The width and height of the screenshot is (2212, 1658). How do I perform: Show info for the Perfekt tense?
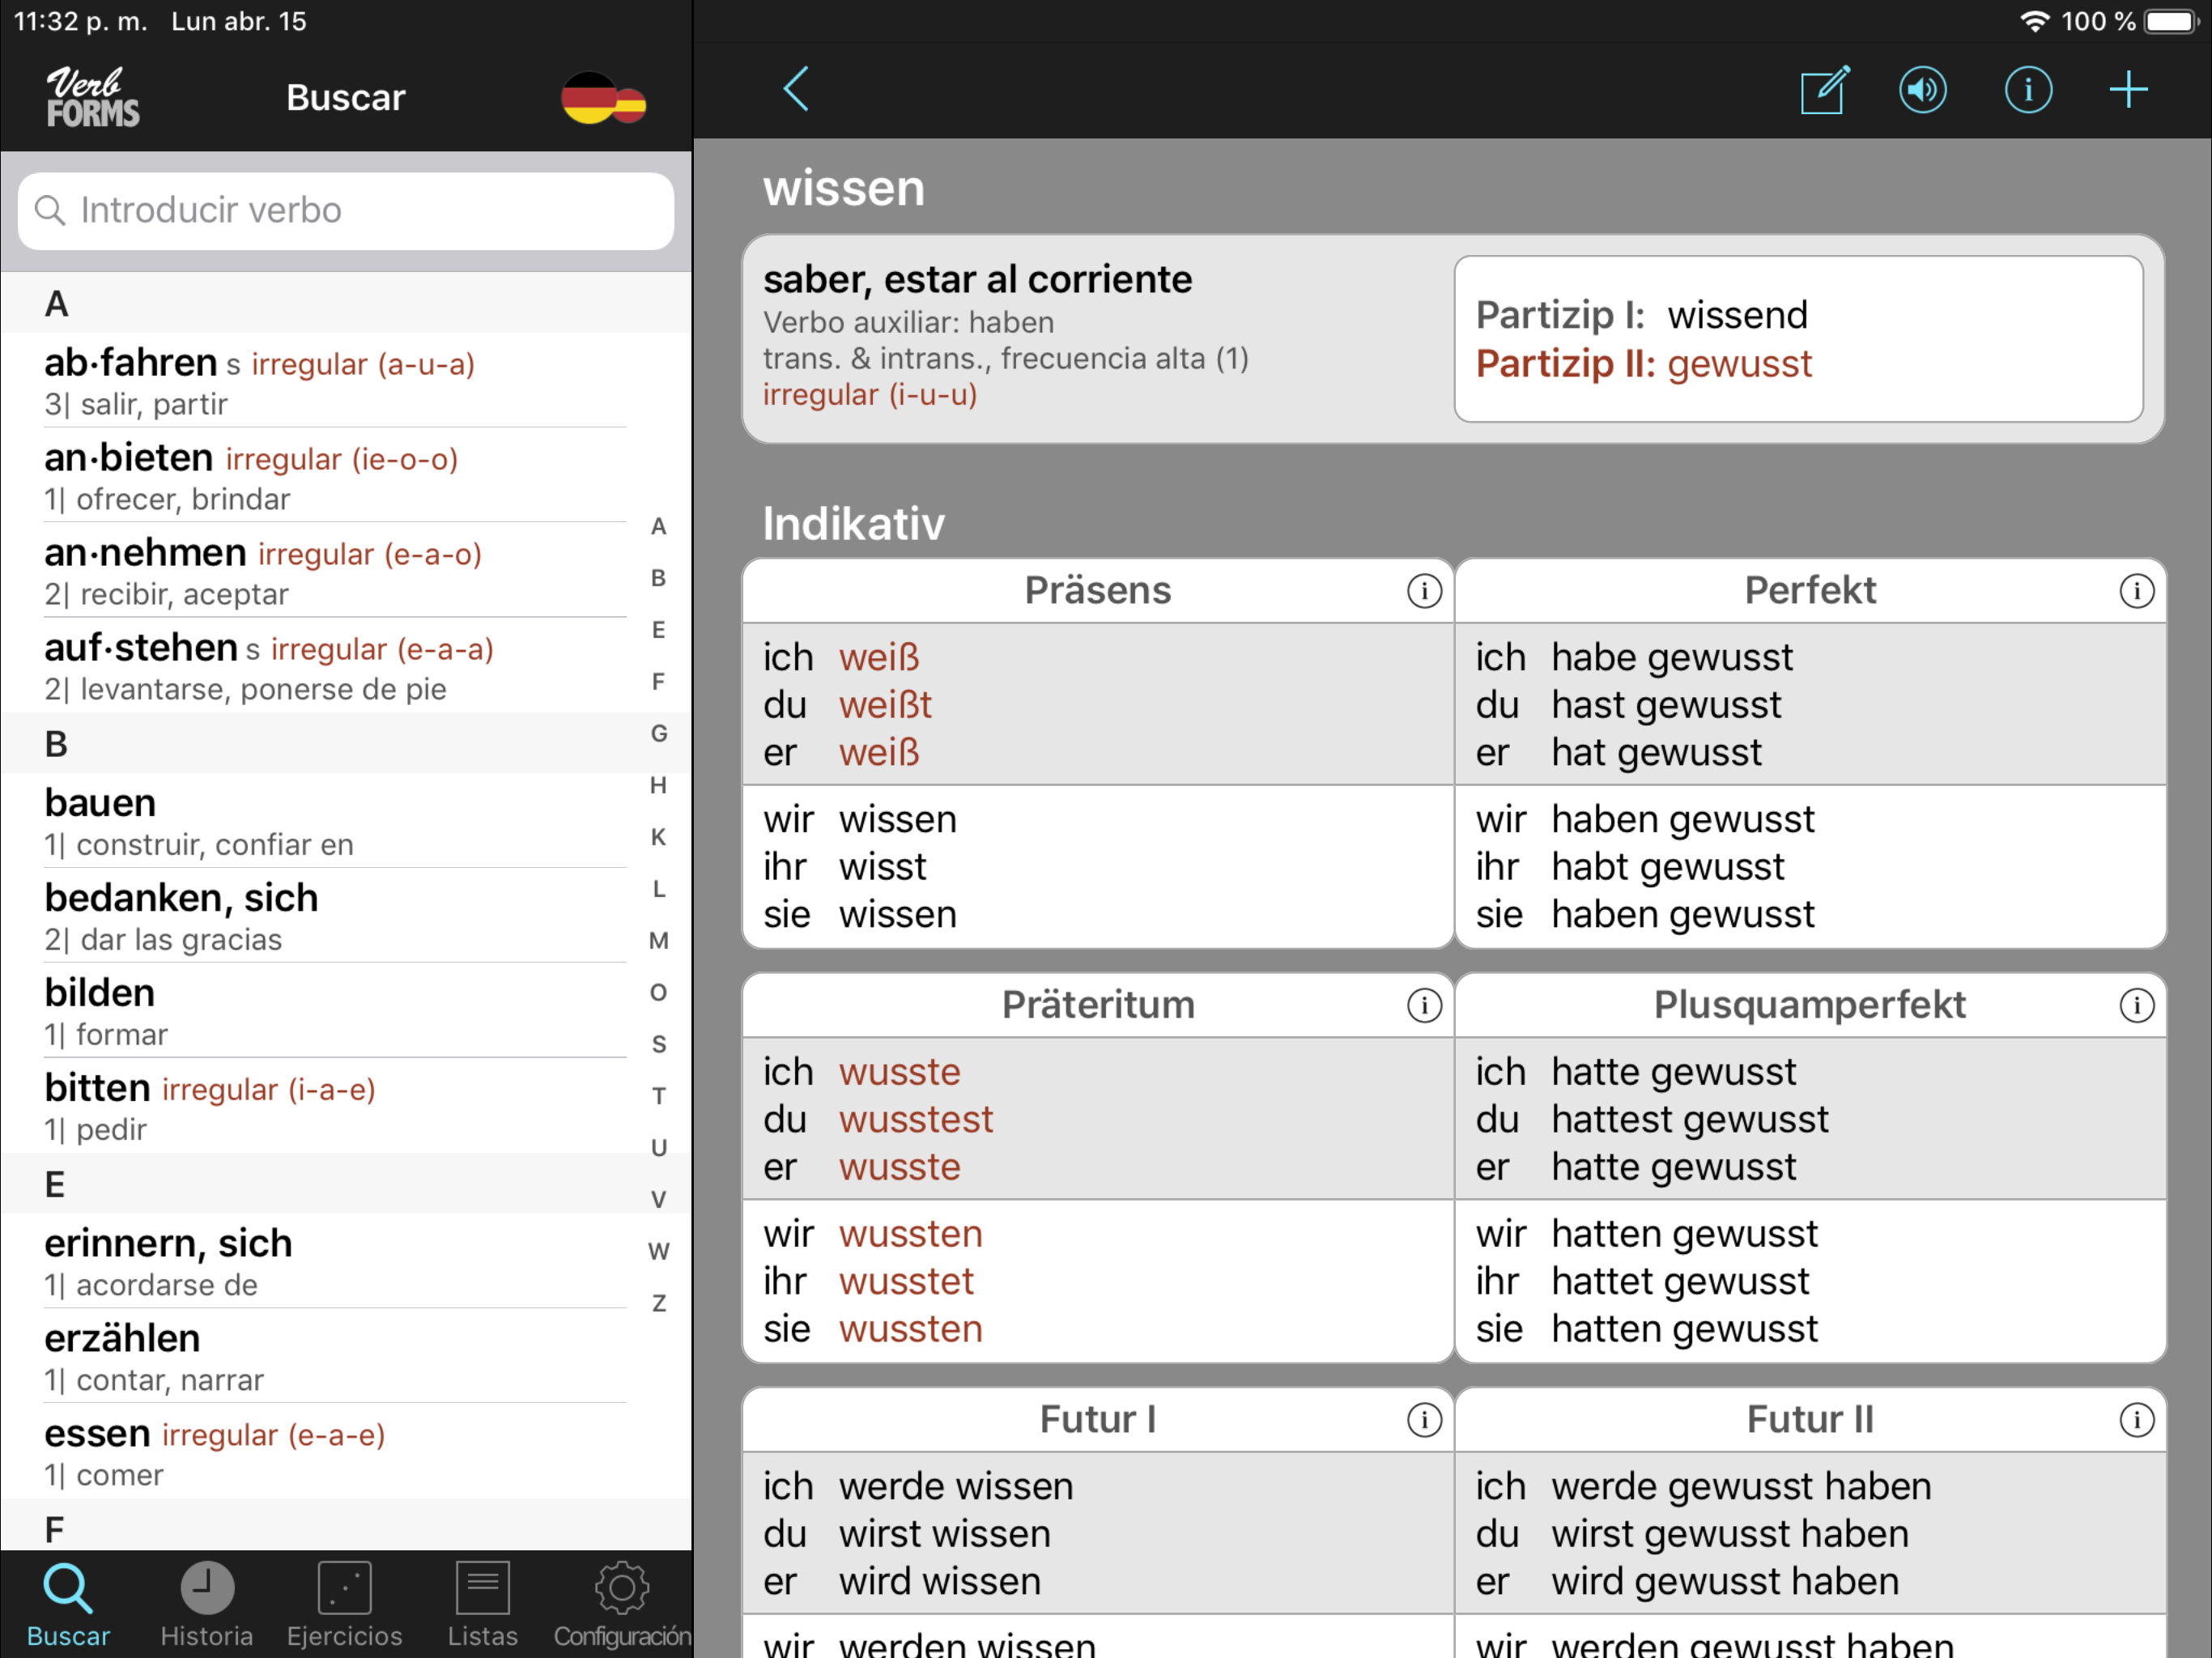pyautogui.click(x=2136, y=591)
